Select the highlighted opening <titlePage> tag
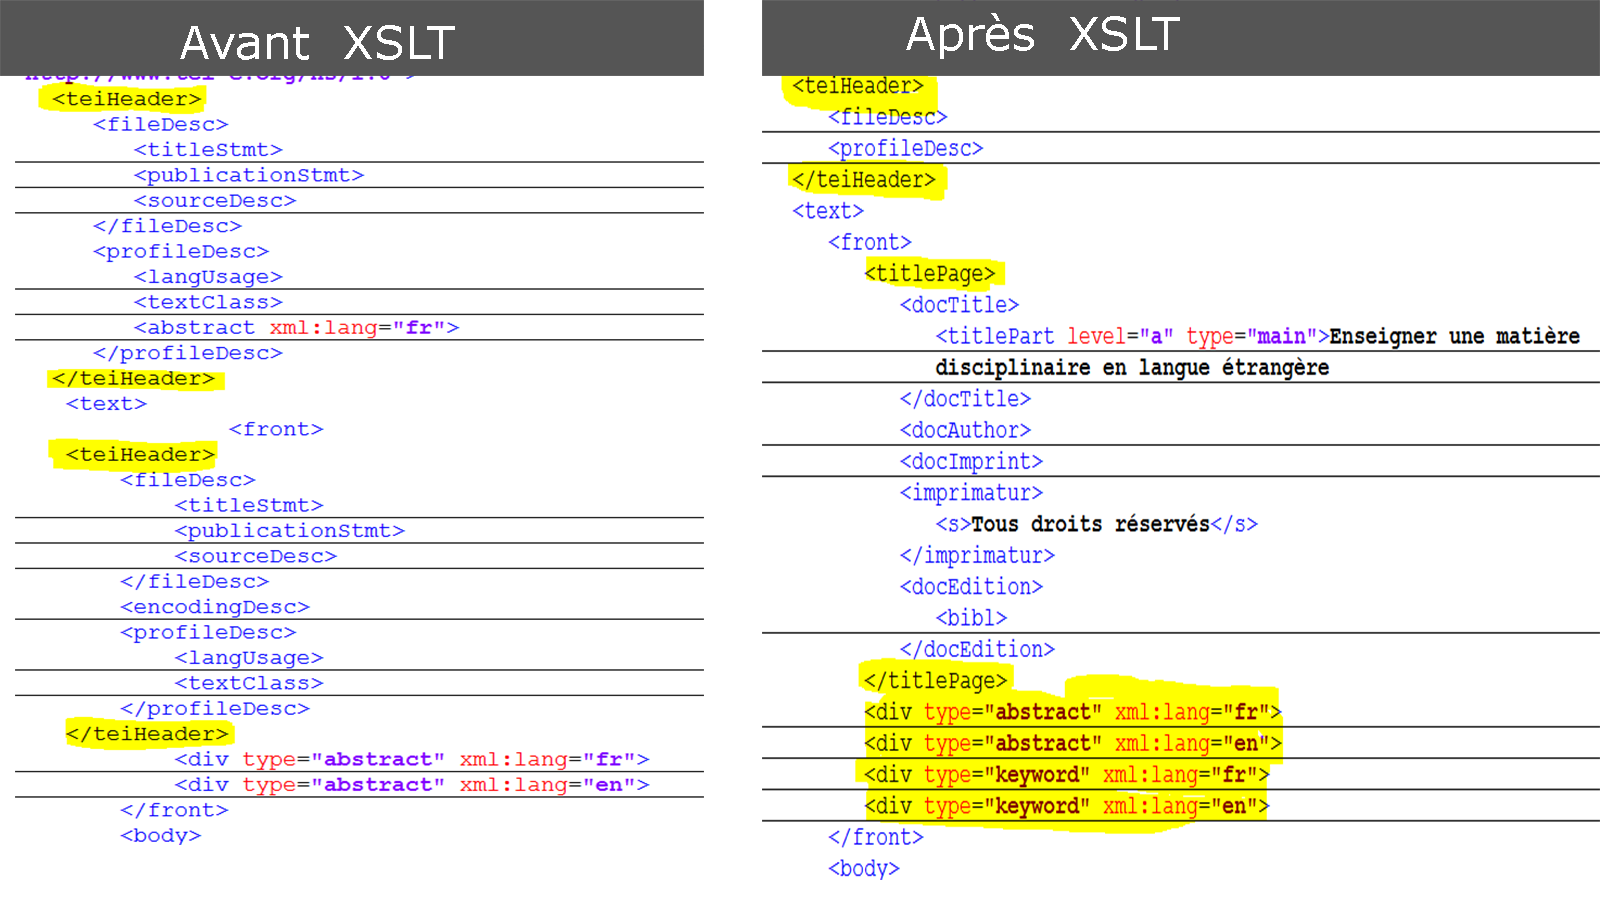This screenshot has height=900, width=1600. coord(930,274)
